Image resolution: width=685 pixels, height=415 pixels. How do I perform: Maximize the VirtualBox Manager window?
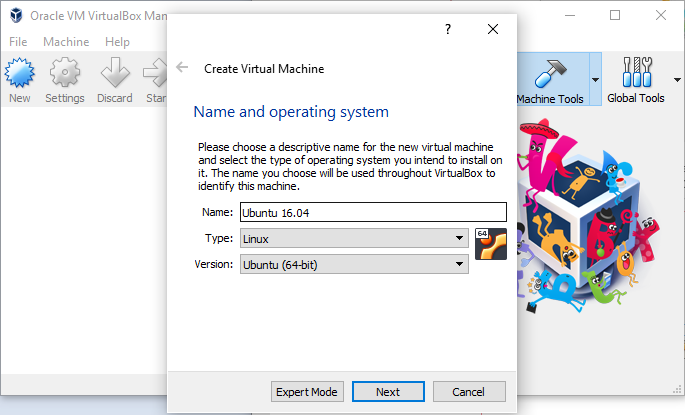[x=615, y=15]
